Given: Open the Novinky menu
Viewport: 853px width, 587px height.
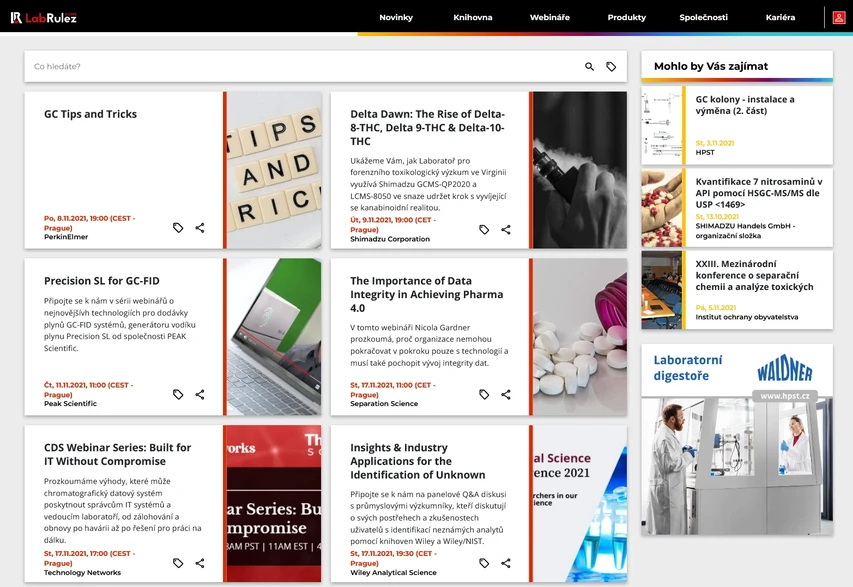Looking at the screenshot, I should pyautogui.click(x=396, y=17).
